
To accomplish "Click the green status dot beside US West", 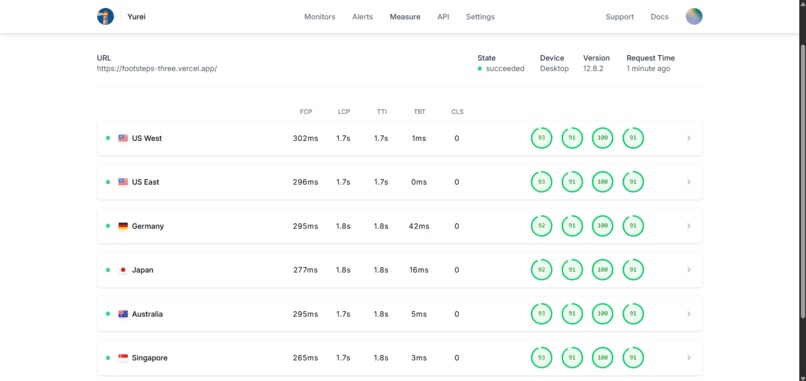I will (108, 138).
